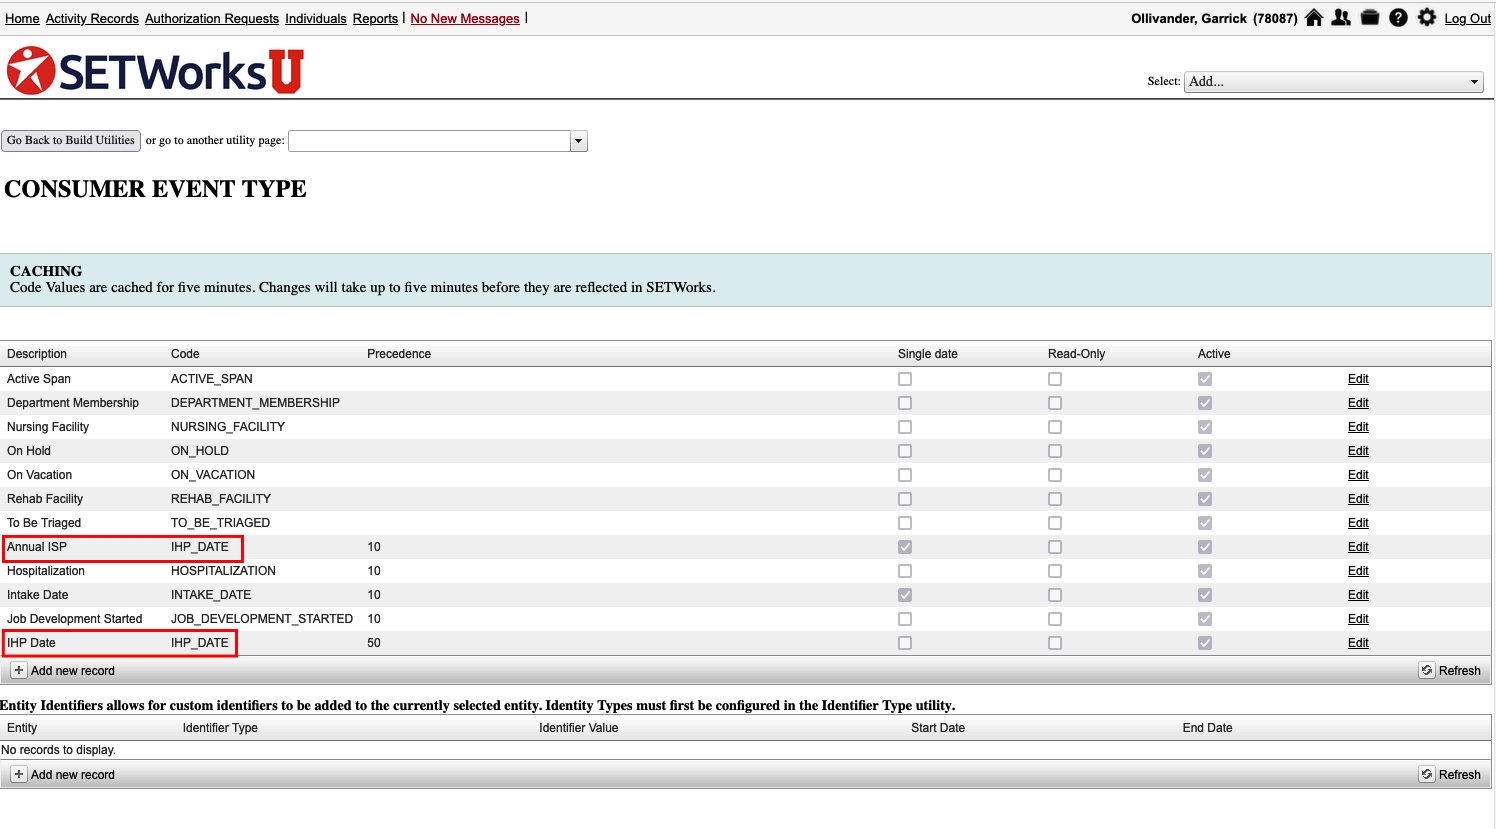Click the On Vacation description cell
This screenshot has height=829, width=1496.
tap(40, 475)
